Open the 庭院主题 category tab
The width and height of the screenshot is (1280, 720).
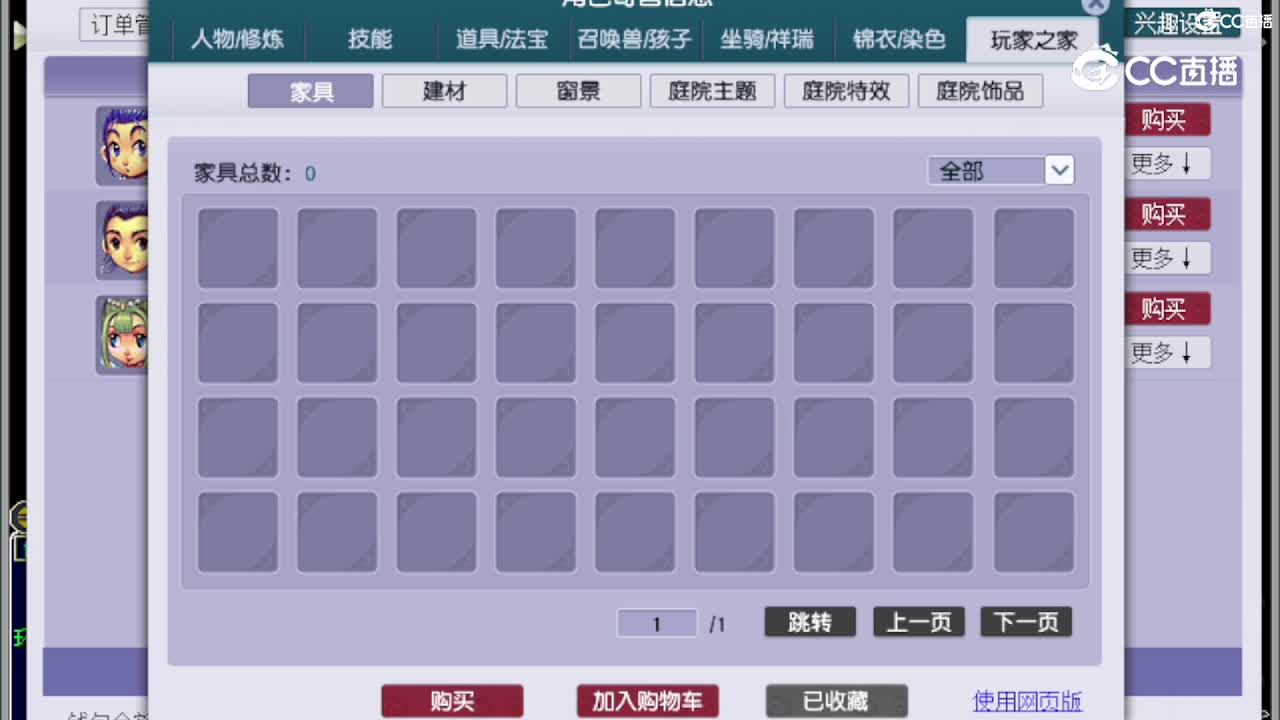[712, 90]
